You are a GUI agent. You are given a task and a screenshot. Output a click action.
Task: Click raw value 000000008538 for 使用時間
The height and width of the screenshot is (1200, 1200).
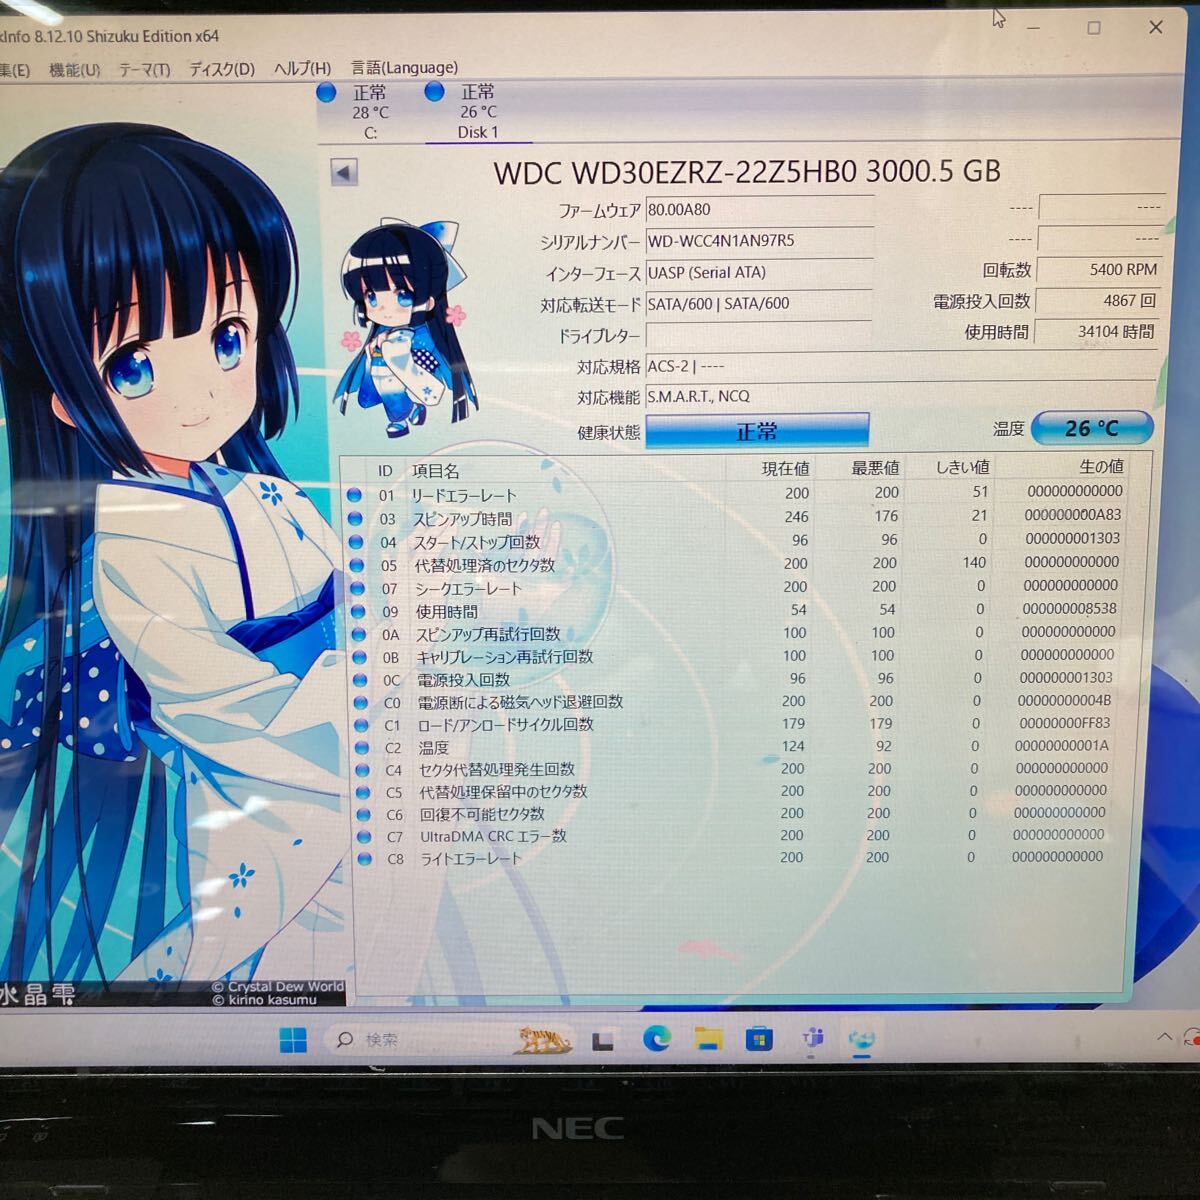pyautogui.click(x=1069, y=608)
